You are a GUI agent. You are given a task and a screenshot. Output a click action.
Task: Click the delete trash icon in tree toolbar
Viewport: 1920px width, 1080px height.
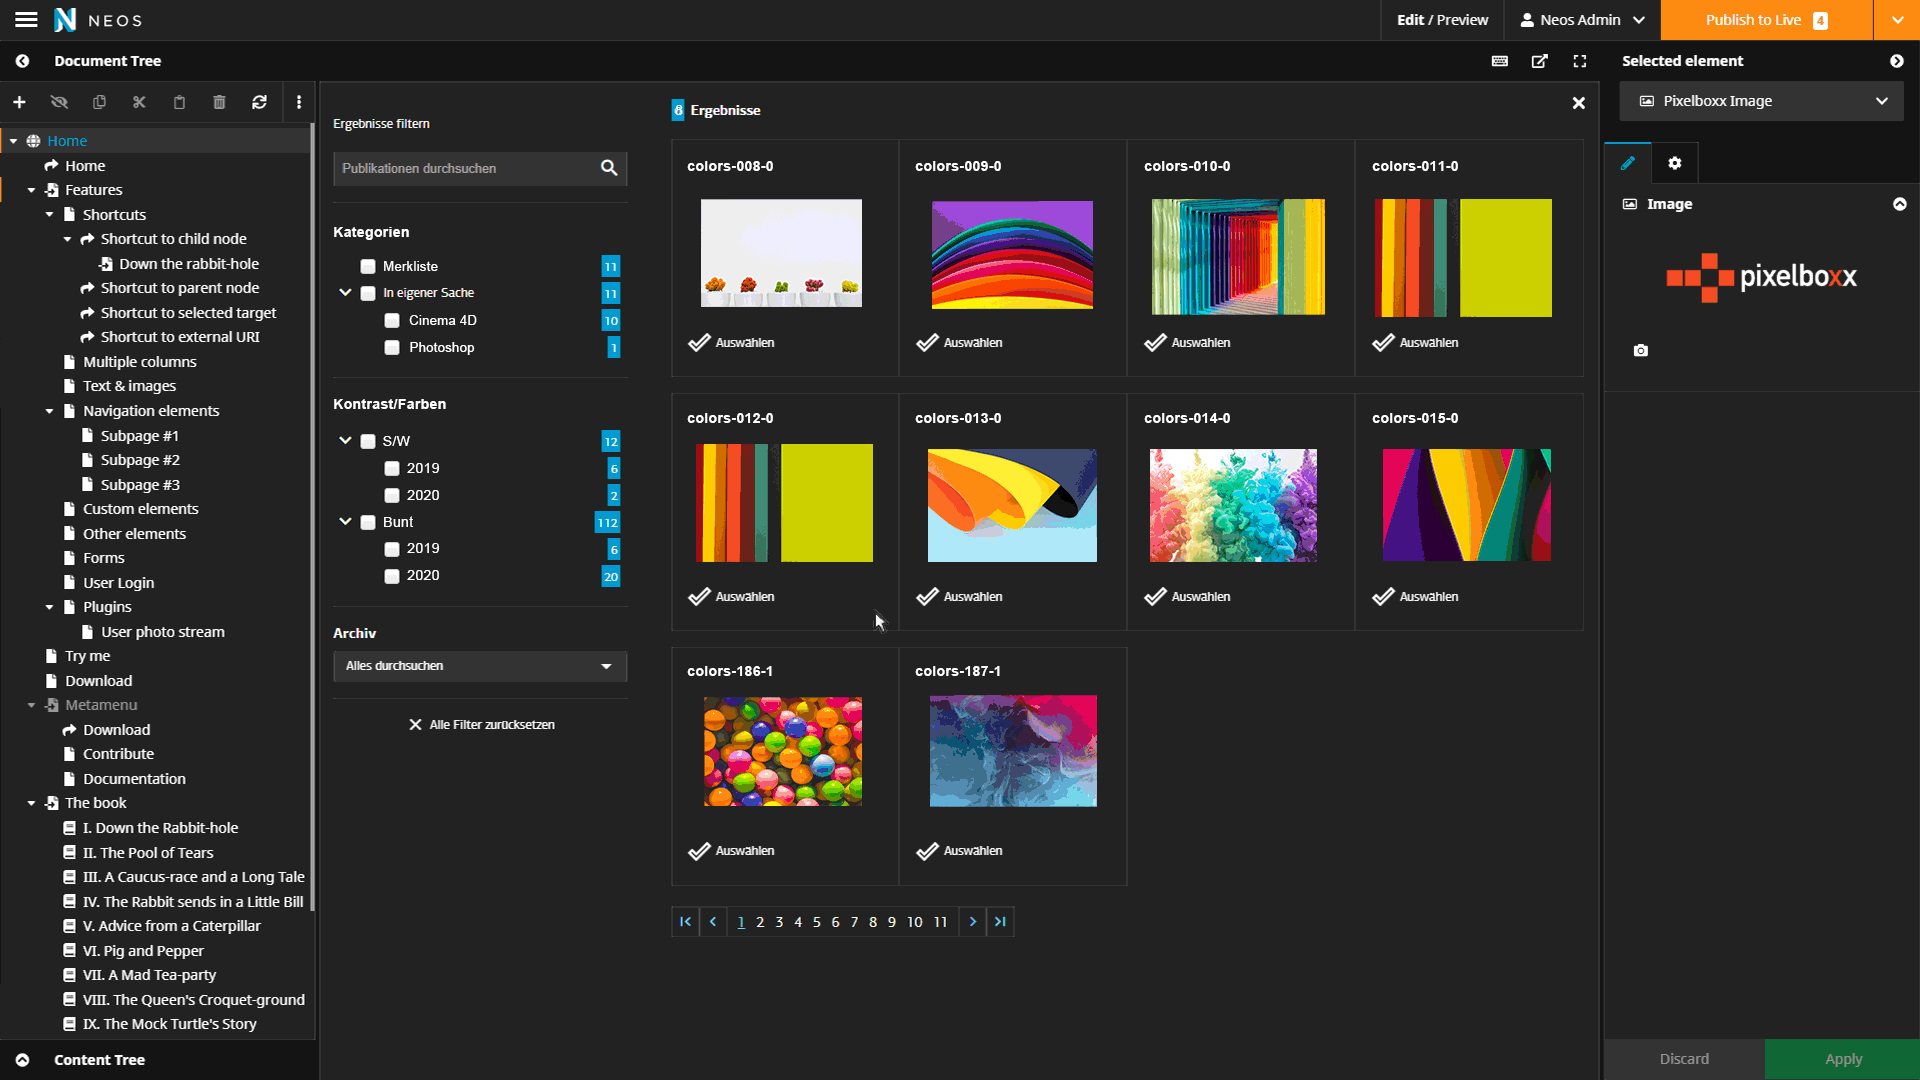(219, 102)
